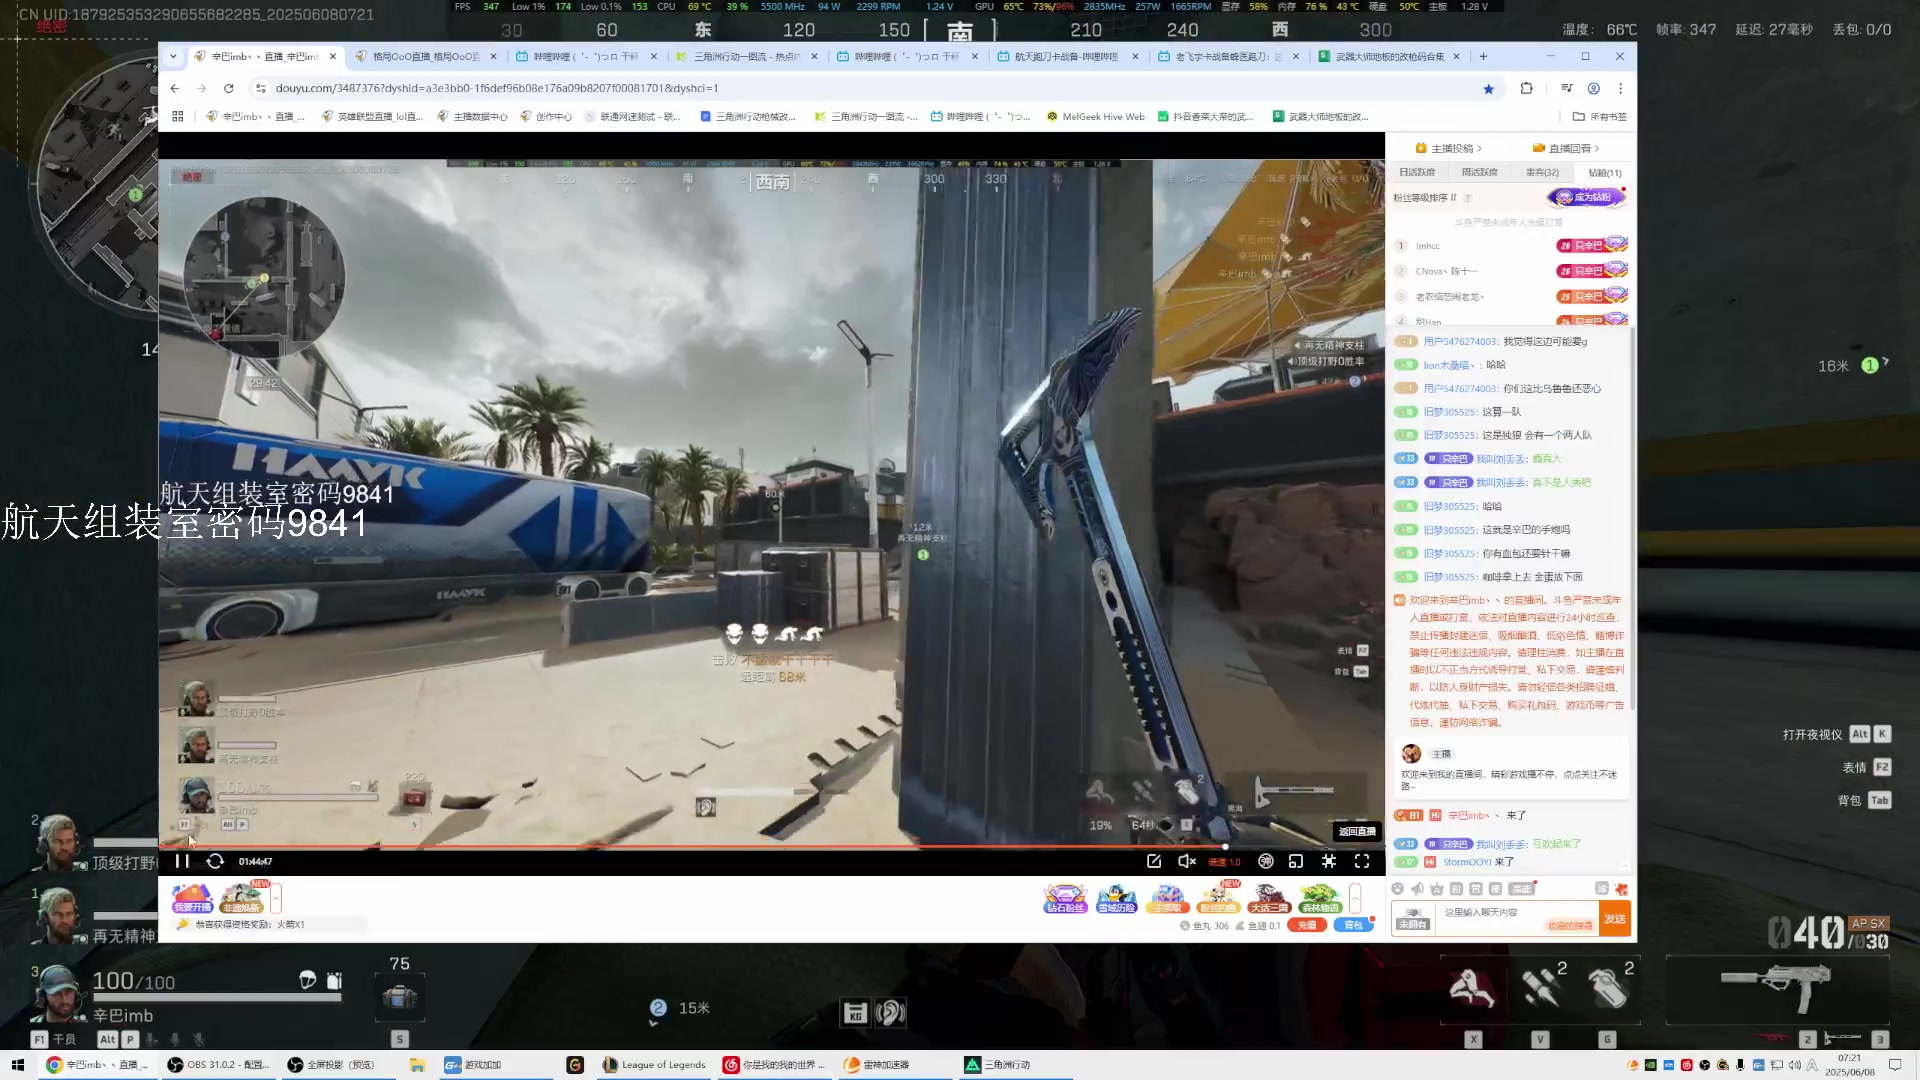The image size is (1920, 1080).
Task: Reload the stream using the player refresh icon
Action: [x=215, y=861]
